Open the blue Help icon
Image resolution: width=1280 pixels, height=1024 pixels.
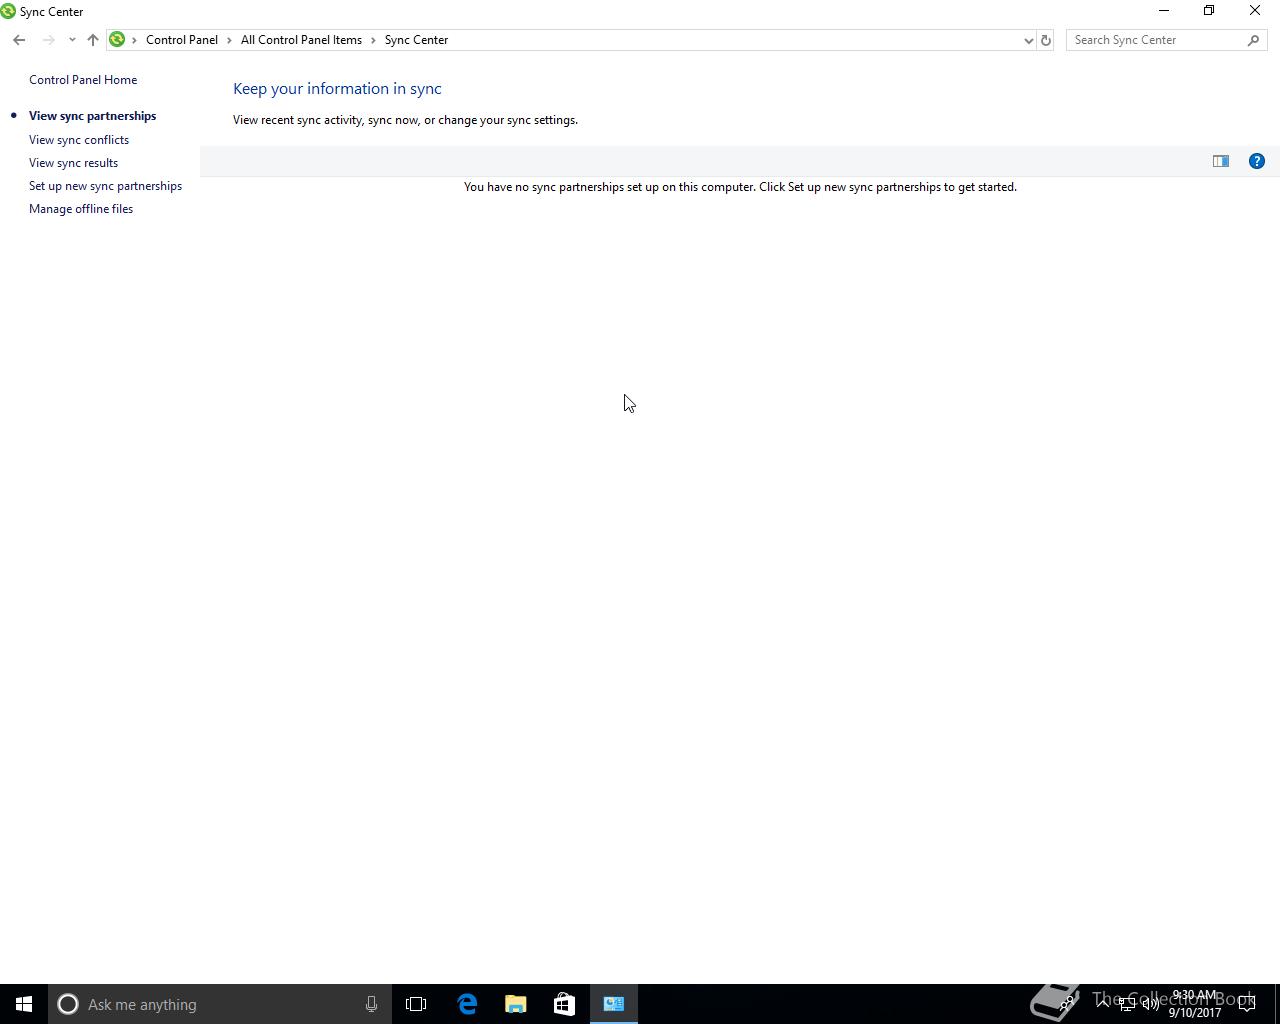click(1257, 161)
